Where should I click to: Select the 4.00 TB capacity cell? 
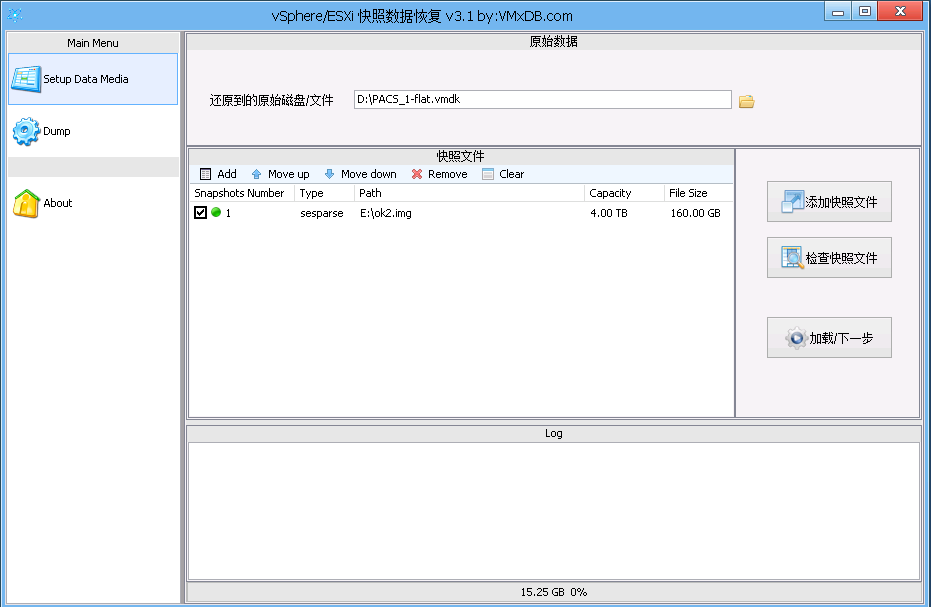tap(609, 213)
